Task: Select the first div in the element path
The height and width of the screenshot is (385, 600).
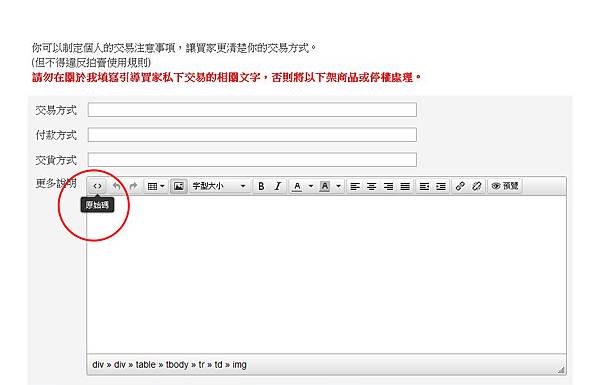Action: click(98, 365)
